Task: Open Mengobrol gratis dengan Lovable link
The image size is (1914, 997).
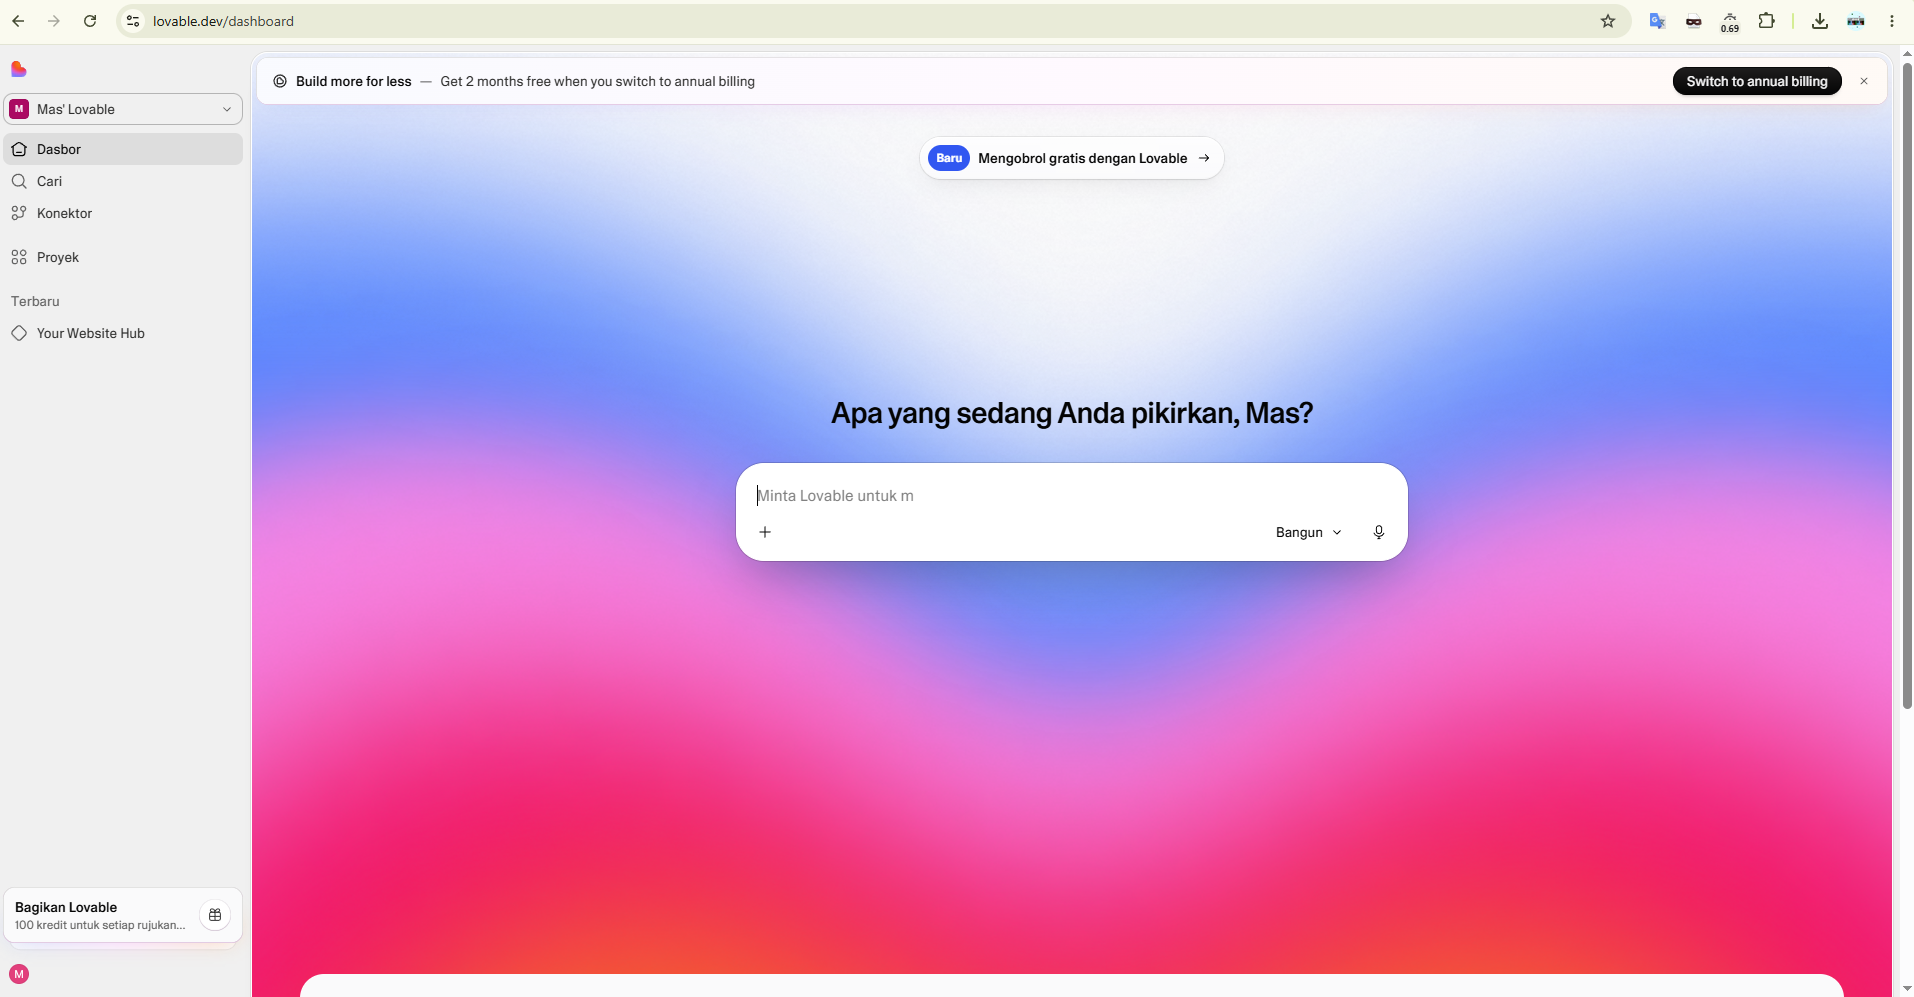Action: pos(1071,158)
